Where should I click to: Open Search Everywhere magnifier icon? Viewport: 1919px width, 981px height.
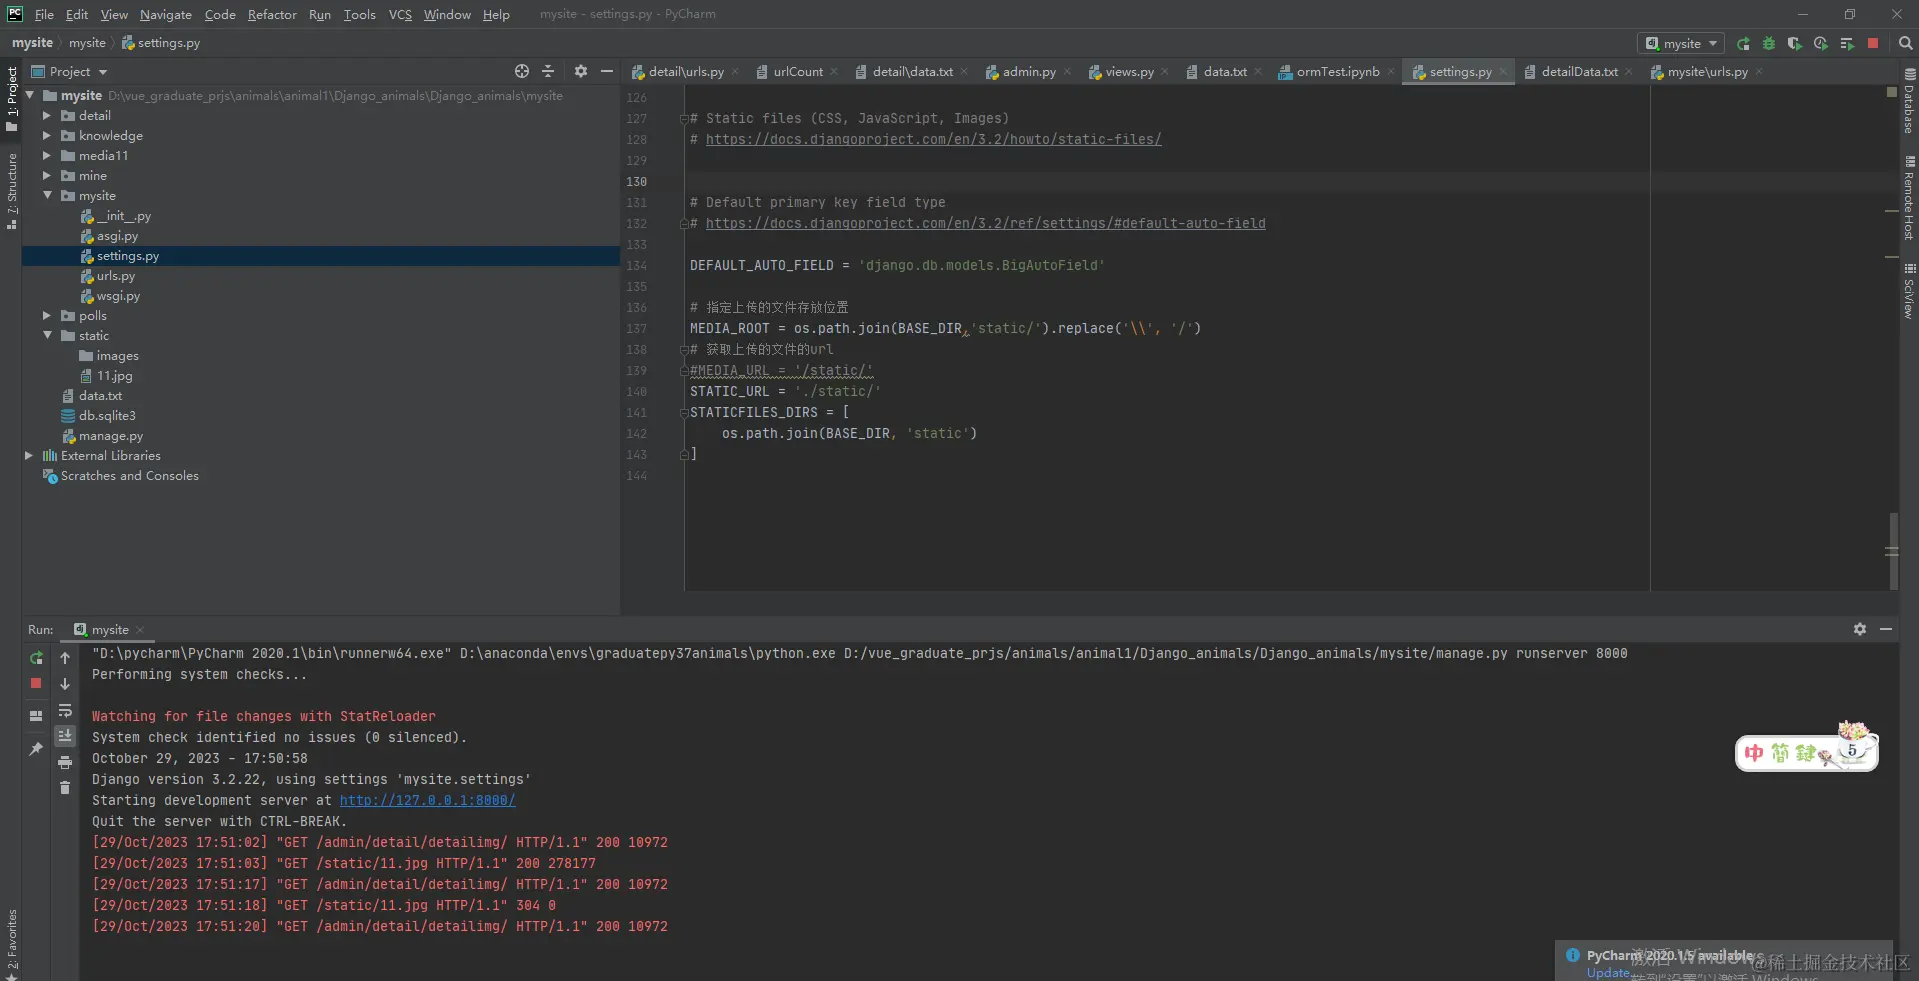(1905, 44)
